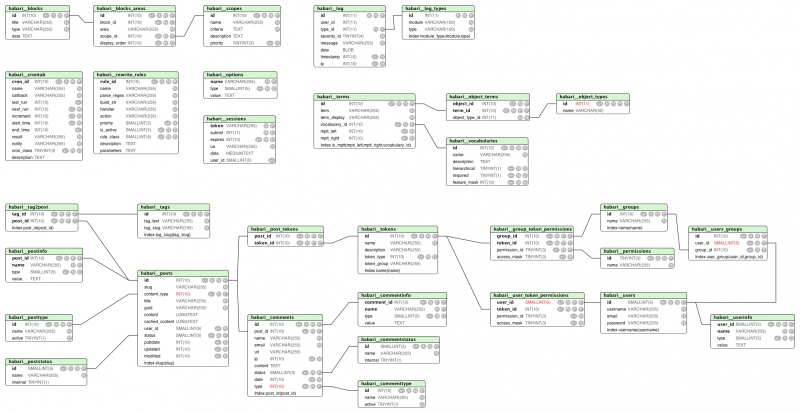This screenshot has height=413, width=800.
Task: Select timestamp field in habari__log
Action: point(349,57)
